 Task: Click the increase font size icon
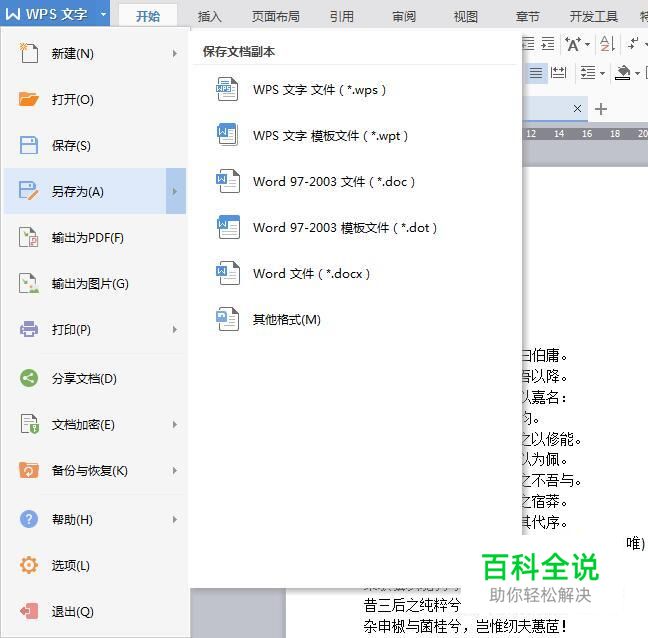coord(573,44)
